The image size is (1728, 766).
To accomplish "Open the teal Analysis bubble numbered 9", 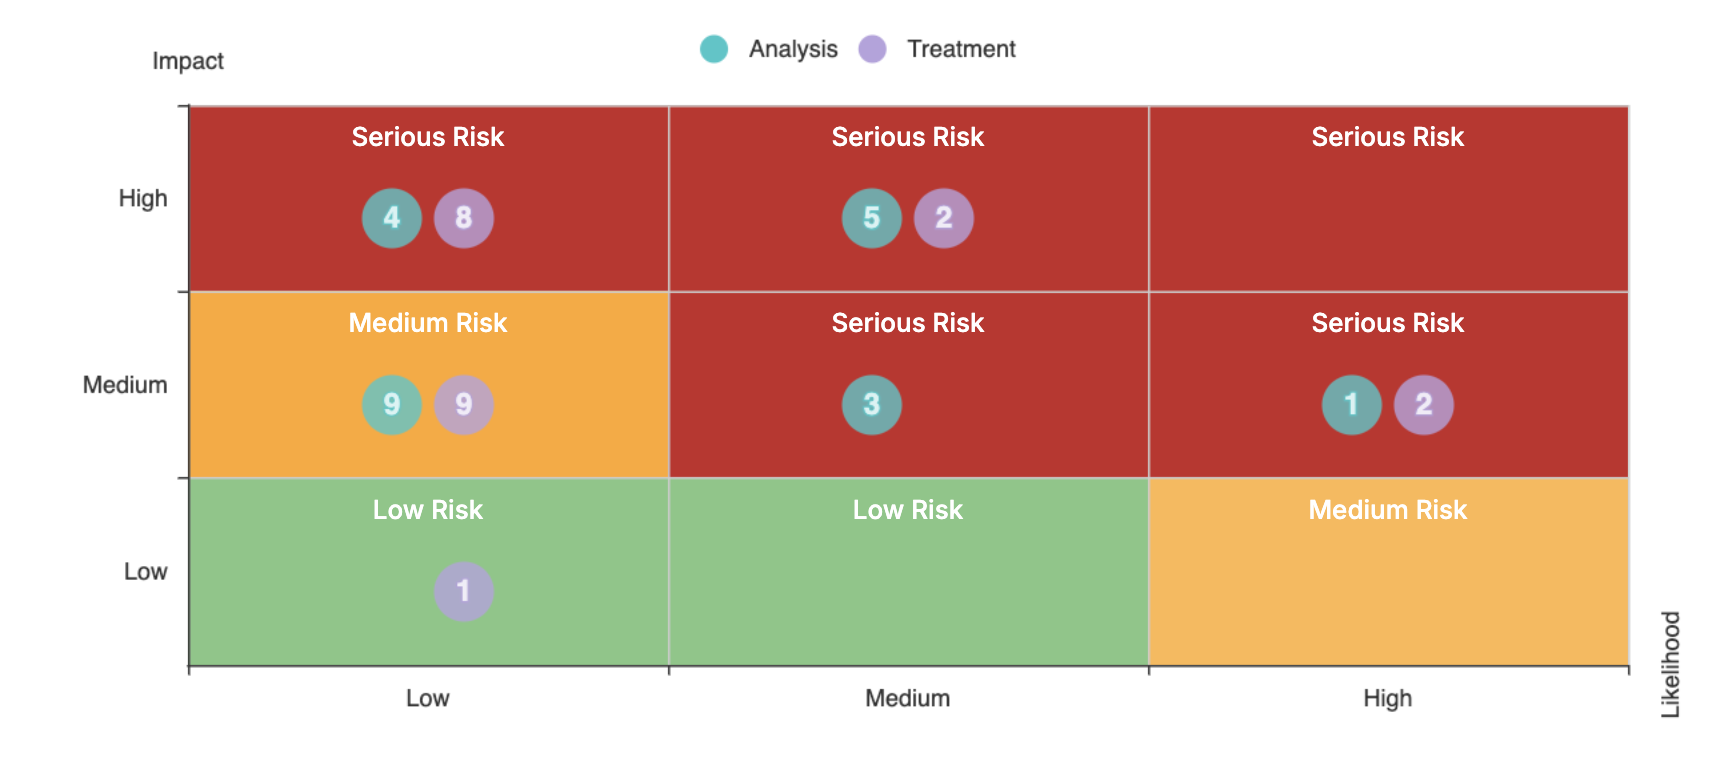I will coord(391,405).
